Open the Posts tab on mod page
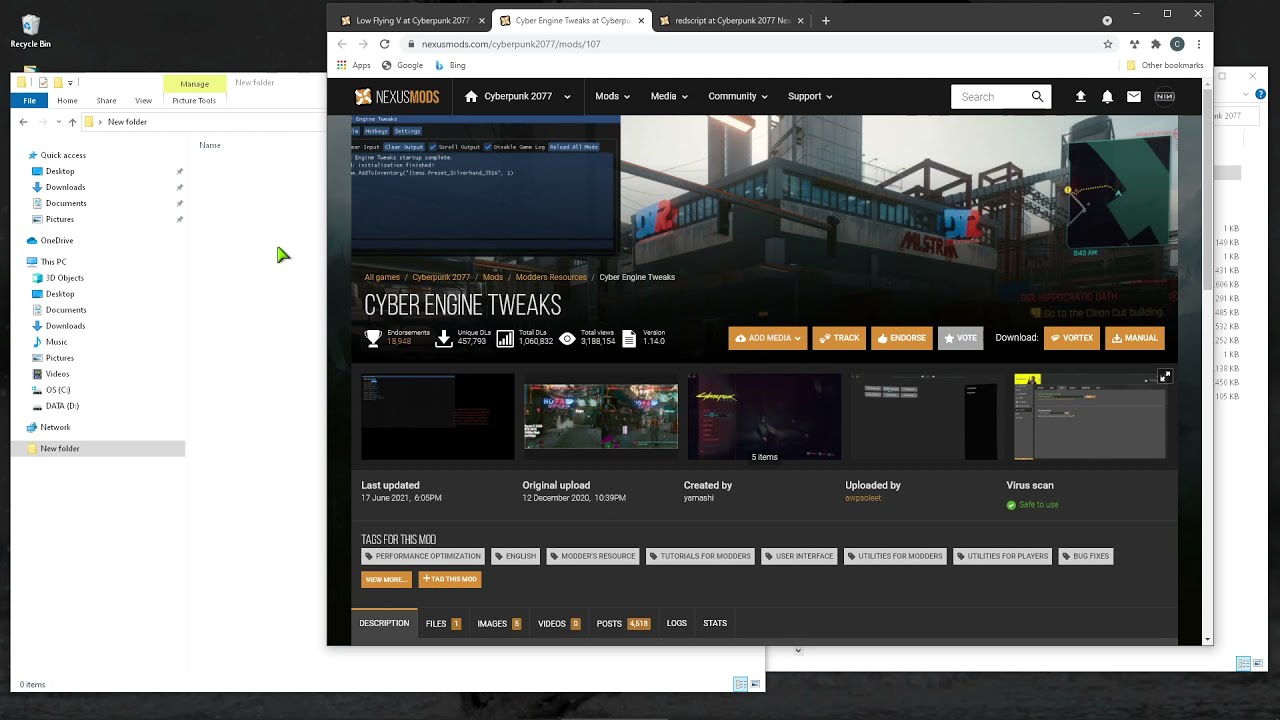 [x=623, y=623]
